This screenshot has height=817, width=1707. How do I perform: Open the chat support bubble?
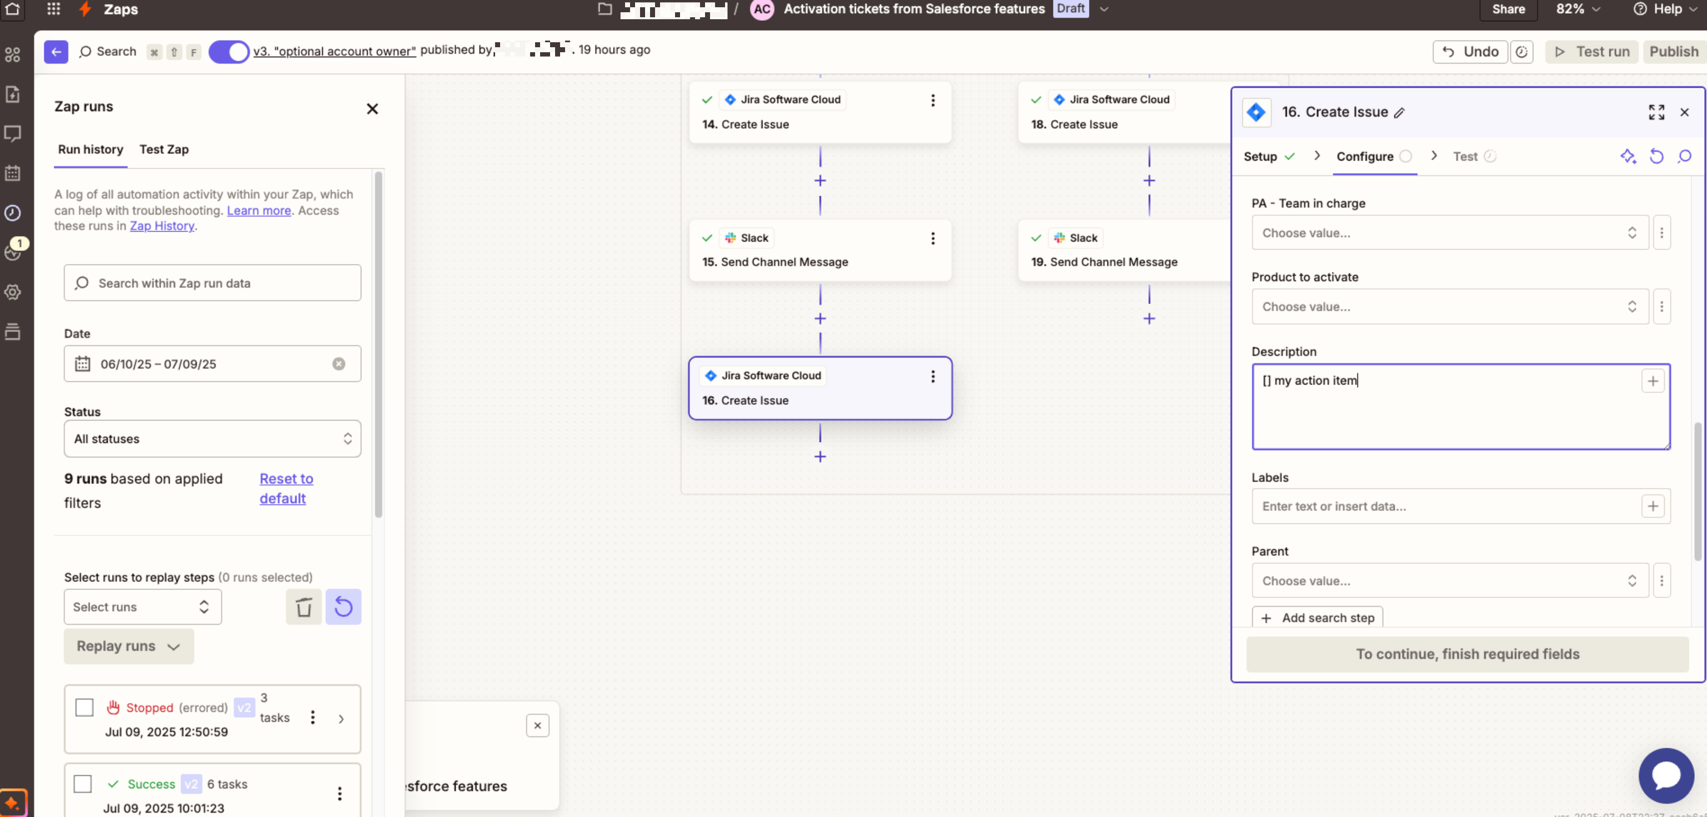pos(1666,775)
